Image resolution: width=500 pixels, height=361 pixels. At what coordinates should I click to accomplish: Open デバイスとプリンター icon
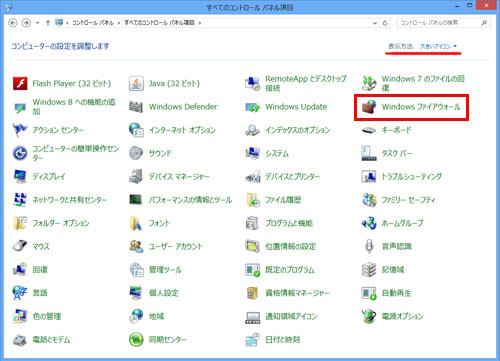click(x=252, y=176)
